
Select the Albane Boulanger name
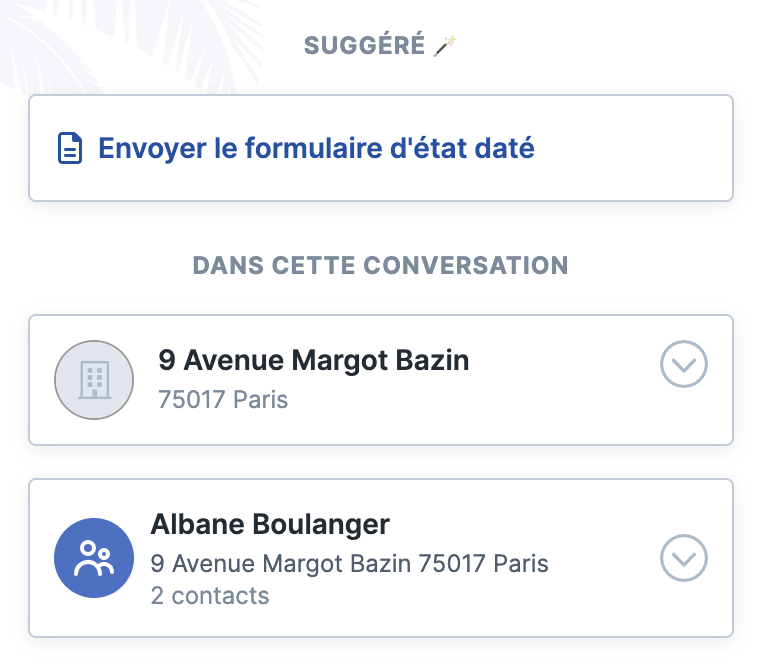(x=270, y=525)
